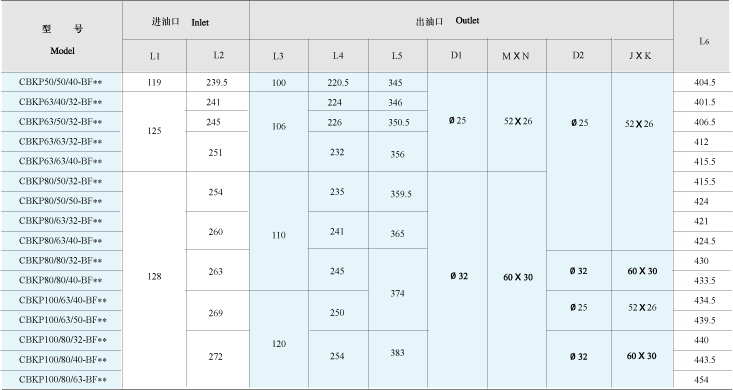Select the Outlet header cell
Image resolution: width=733 pixels, height=390 pixels.
461,21
